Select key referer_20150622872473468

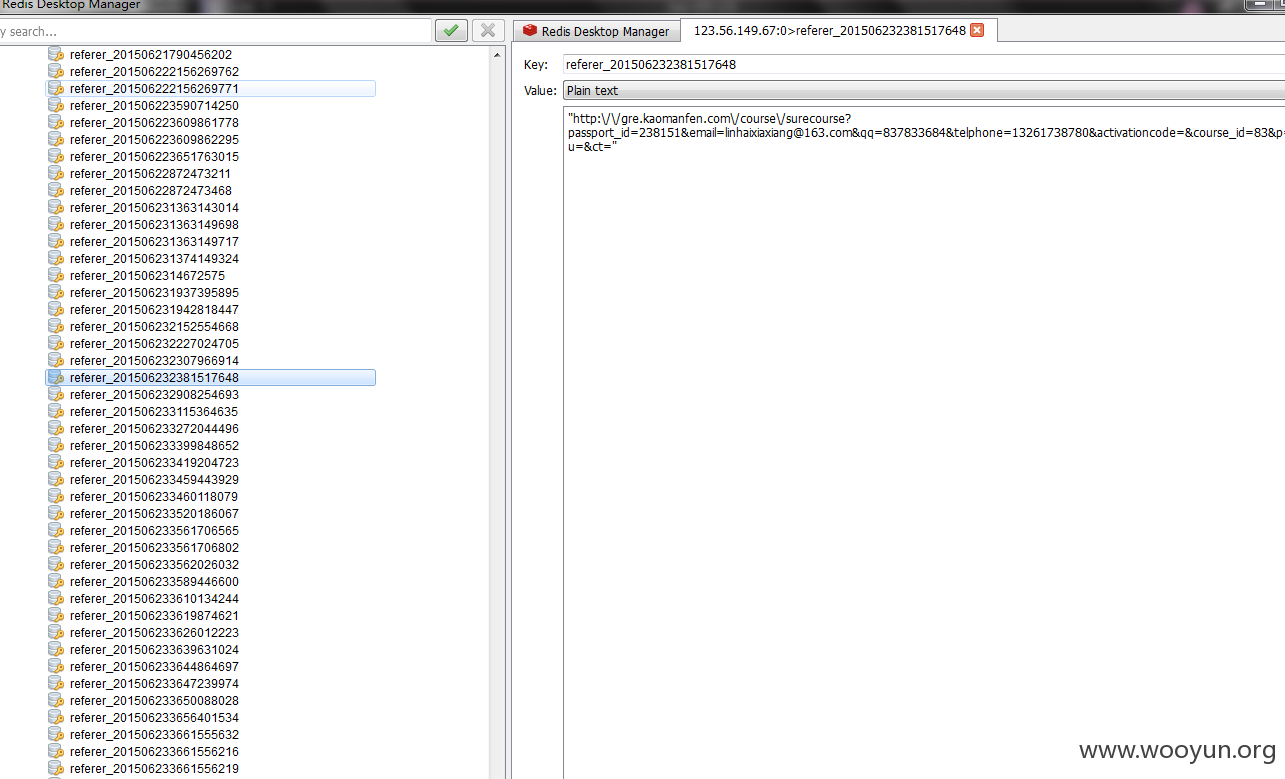[x=151, y=191]
